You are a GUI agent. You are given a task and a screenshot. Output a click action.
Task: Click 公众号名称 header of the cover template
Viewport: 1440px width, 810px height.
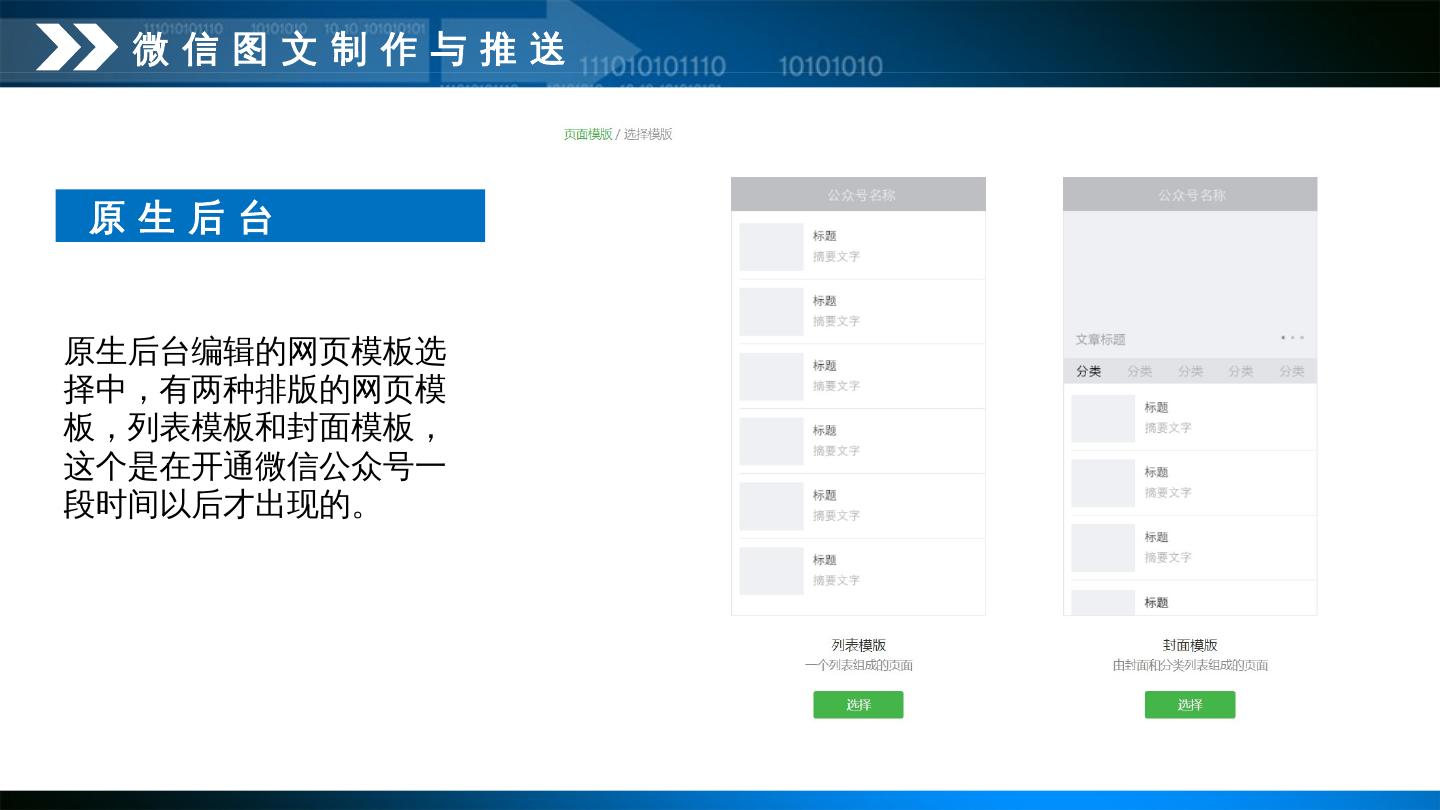(x=1190, y=195)
